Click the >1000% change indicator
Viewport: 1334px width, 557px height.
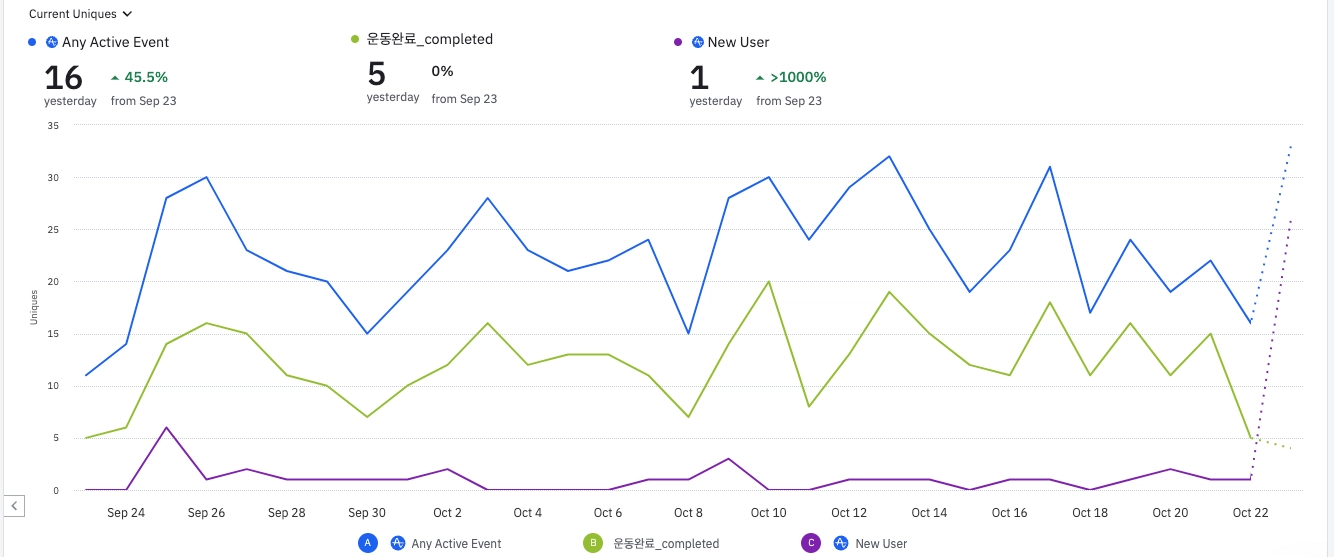click(x=798, y=77)
